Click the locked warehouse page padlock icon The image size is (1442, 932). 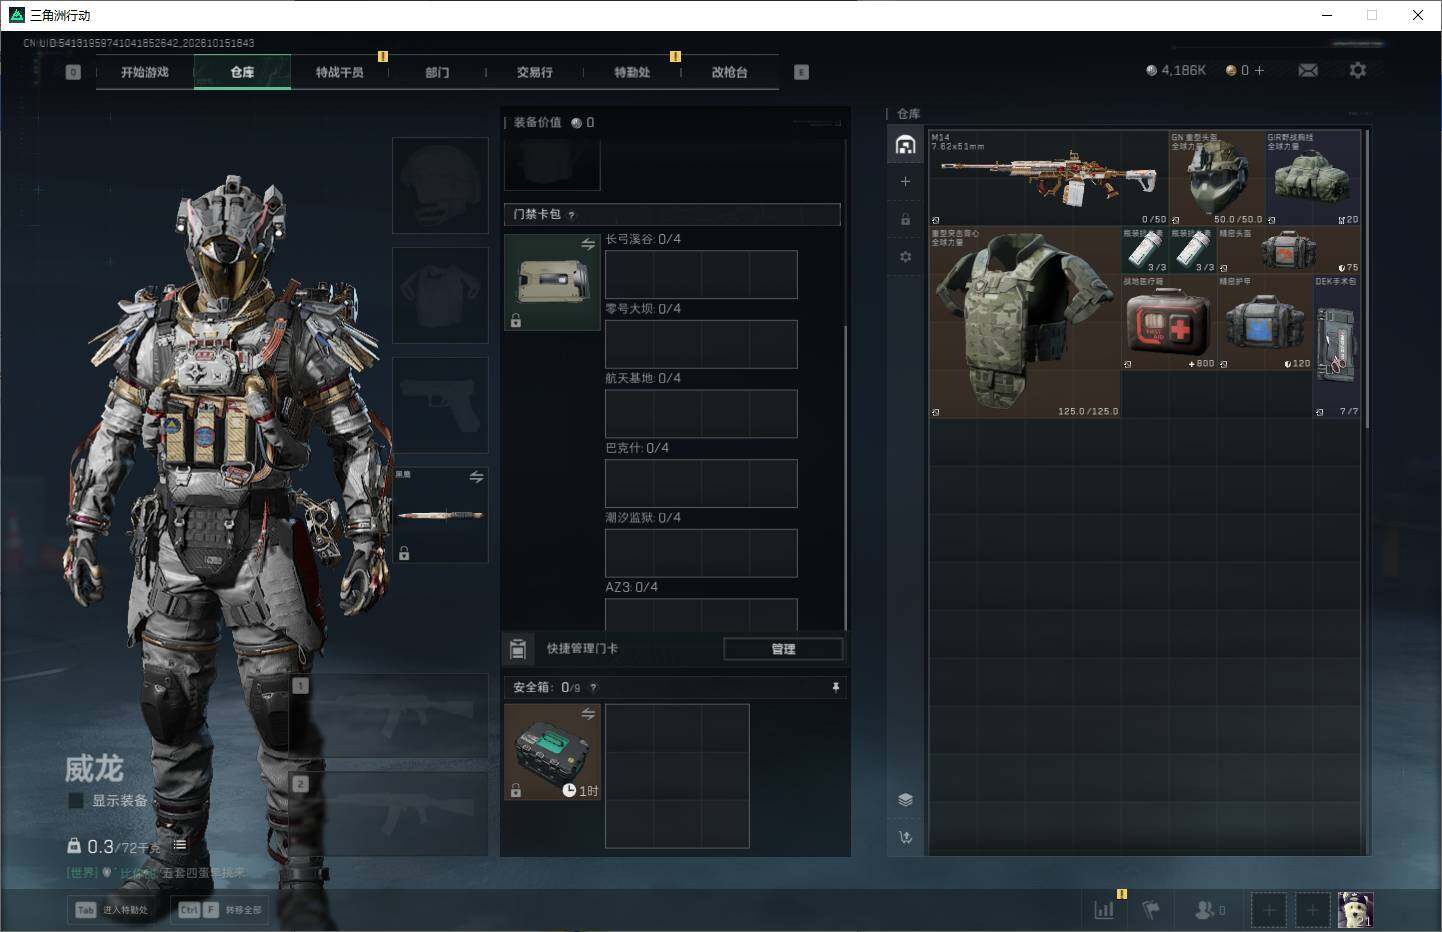pos(905,219)
